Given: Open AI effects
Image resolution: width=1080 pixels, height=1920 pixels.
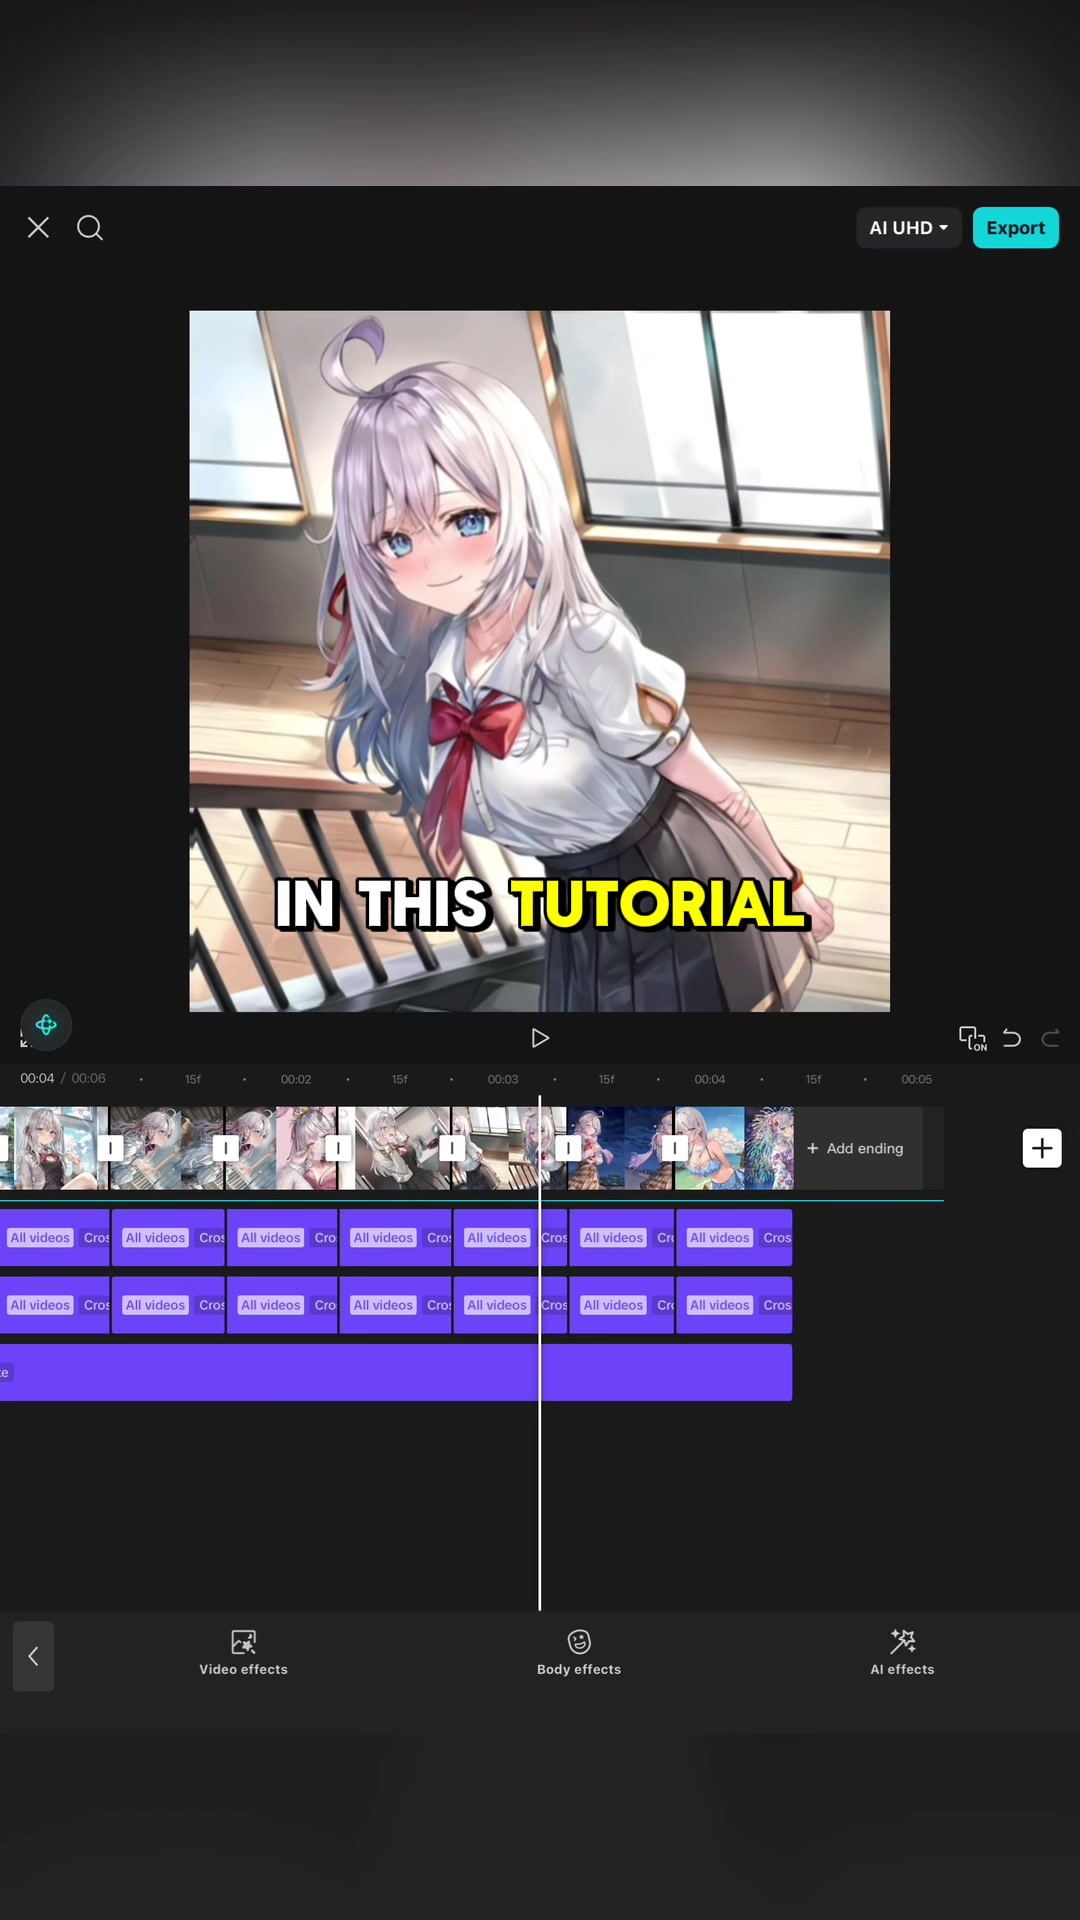Looking at the screenshot, I should click(902, 1653).
